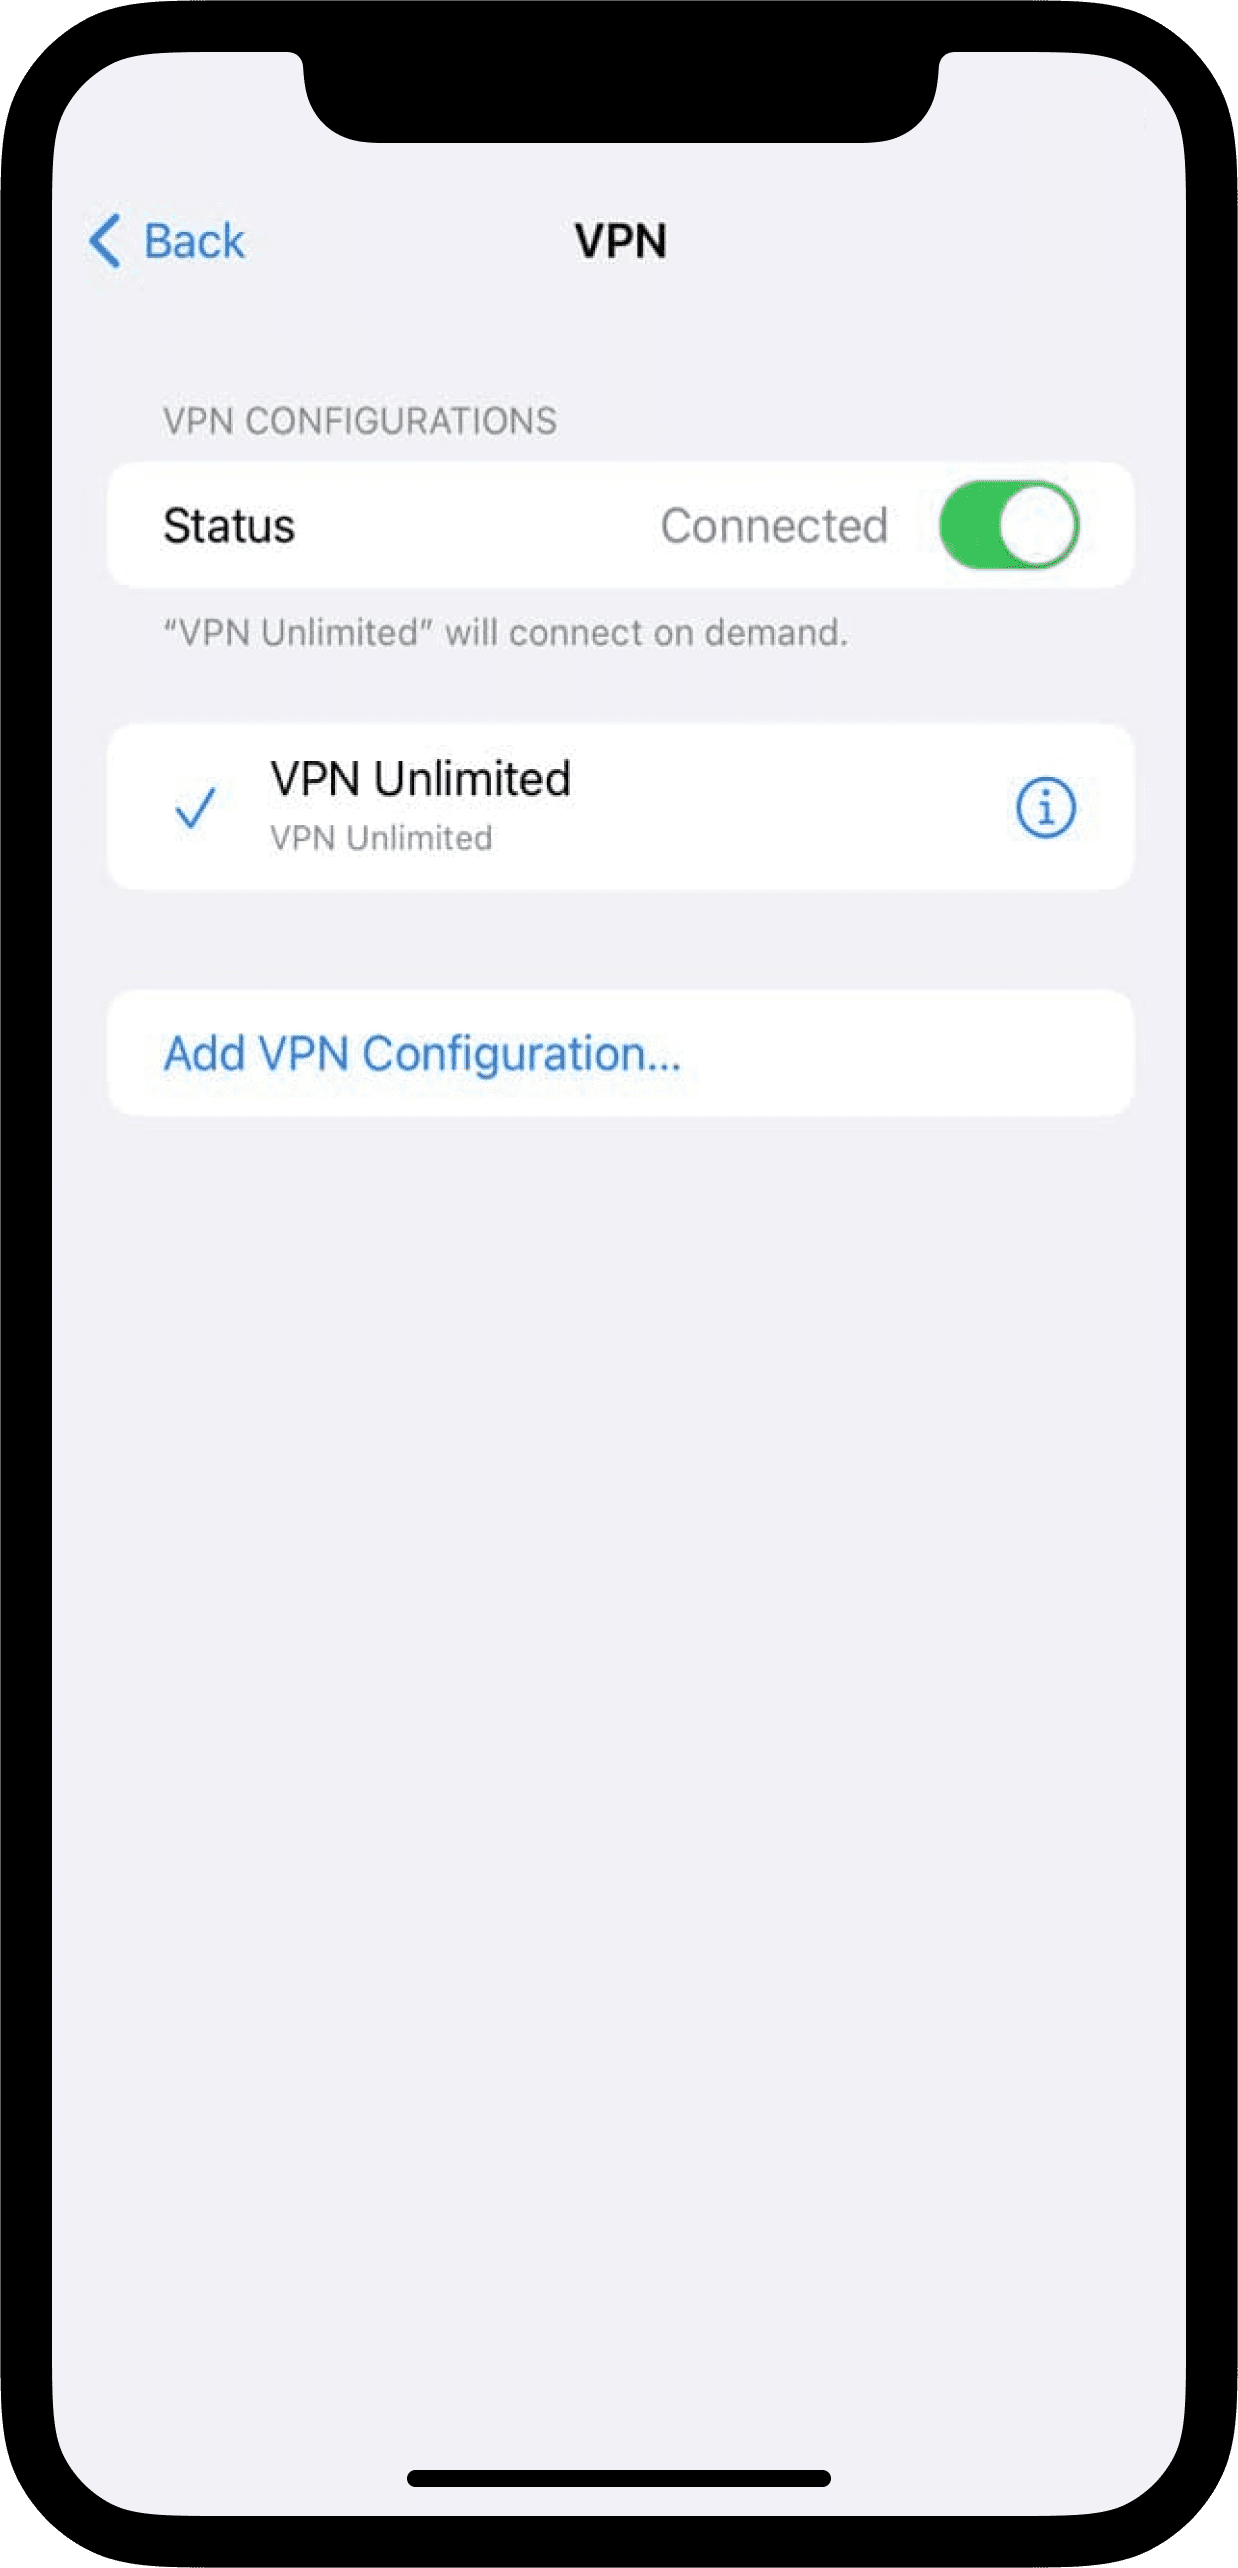Open info details for VPN Unlimited
1238x2568 pixels.
1045,807
